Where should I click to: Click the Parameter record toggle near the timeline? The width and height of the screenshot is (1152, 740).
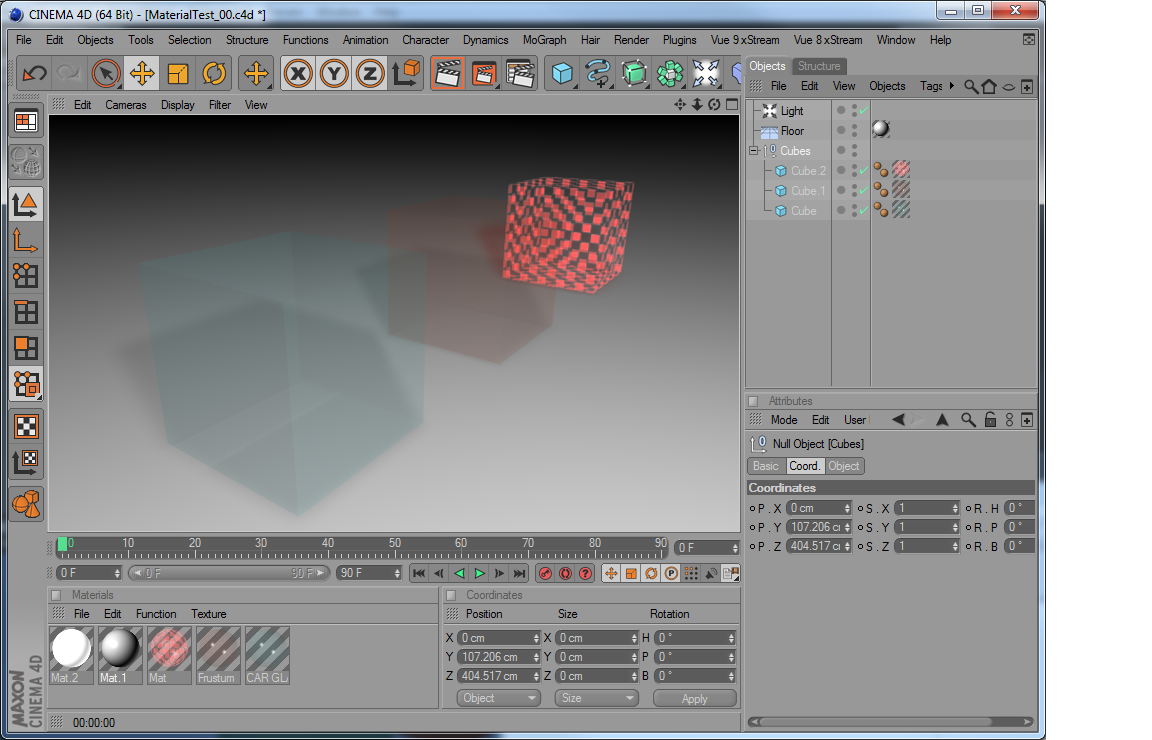click(670, 573)
